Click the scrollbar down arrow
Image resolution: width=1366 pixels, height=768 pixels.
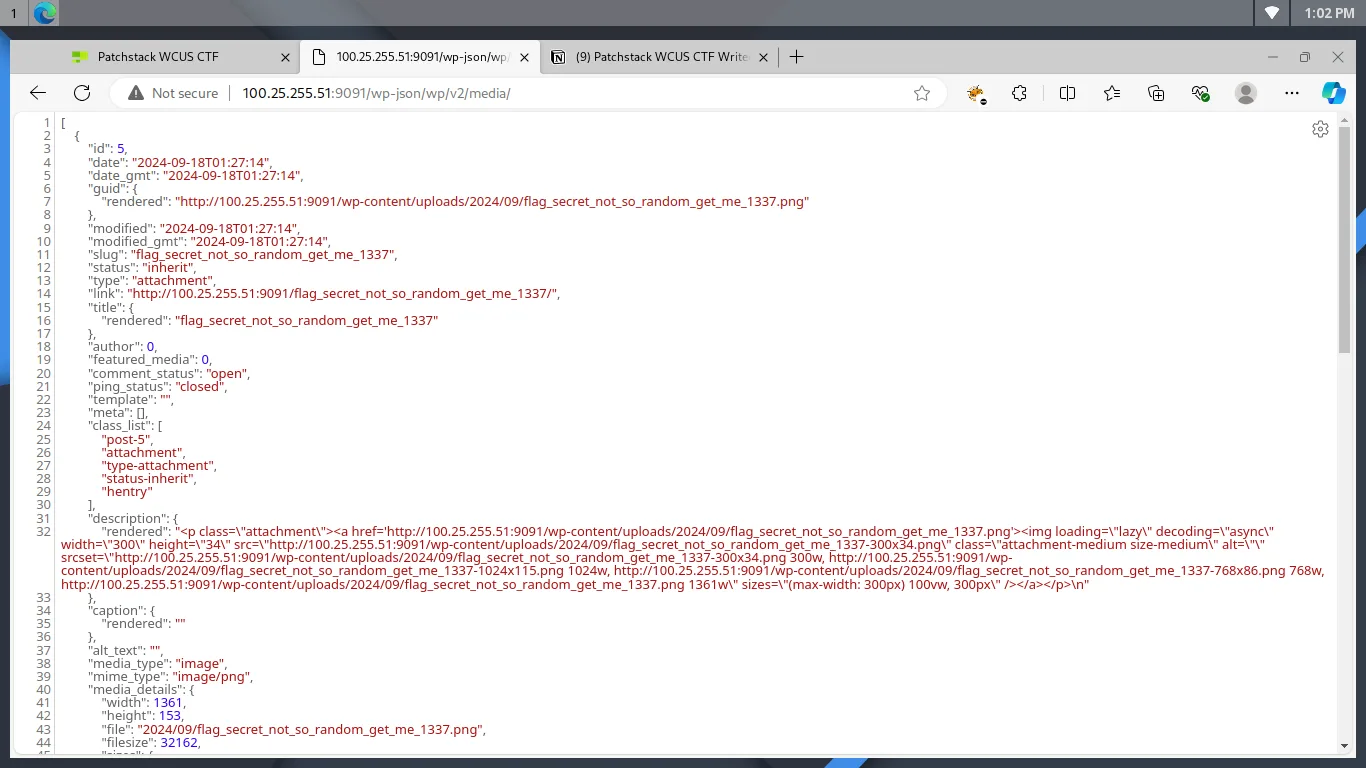(1344, 746)
